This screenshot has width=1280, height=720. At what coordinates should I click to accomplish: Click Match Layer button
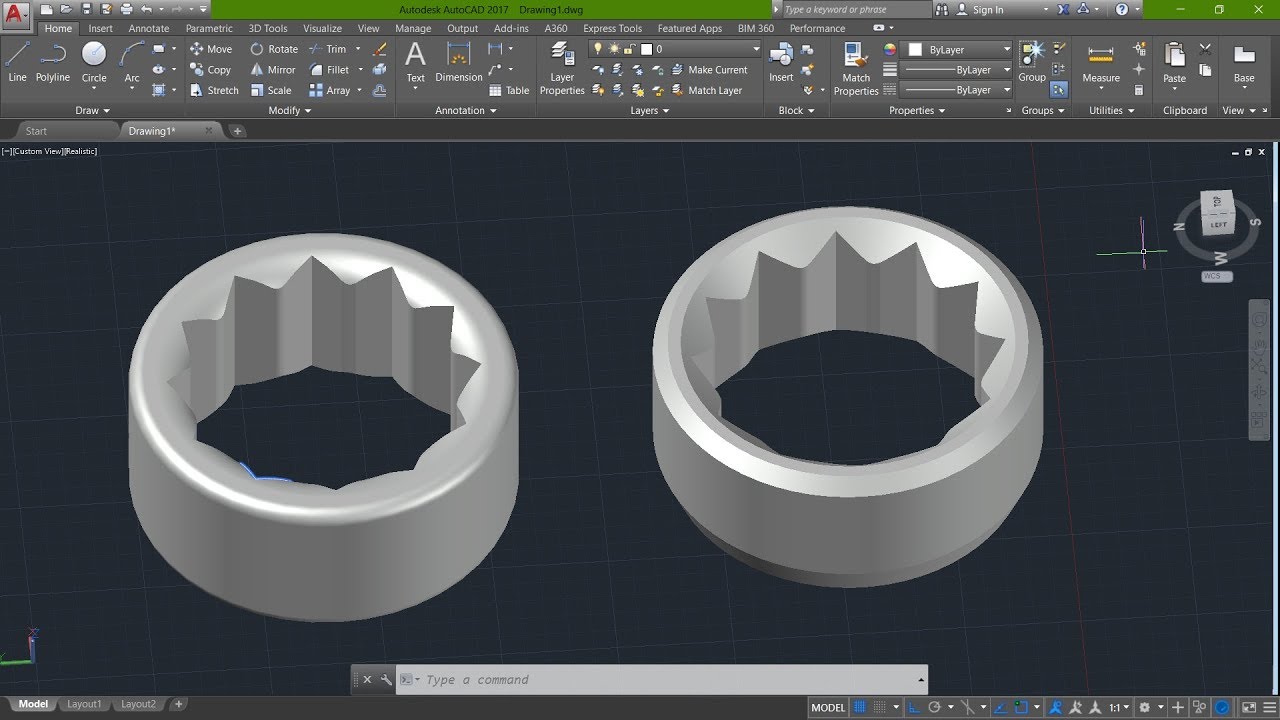706,90
